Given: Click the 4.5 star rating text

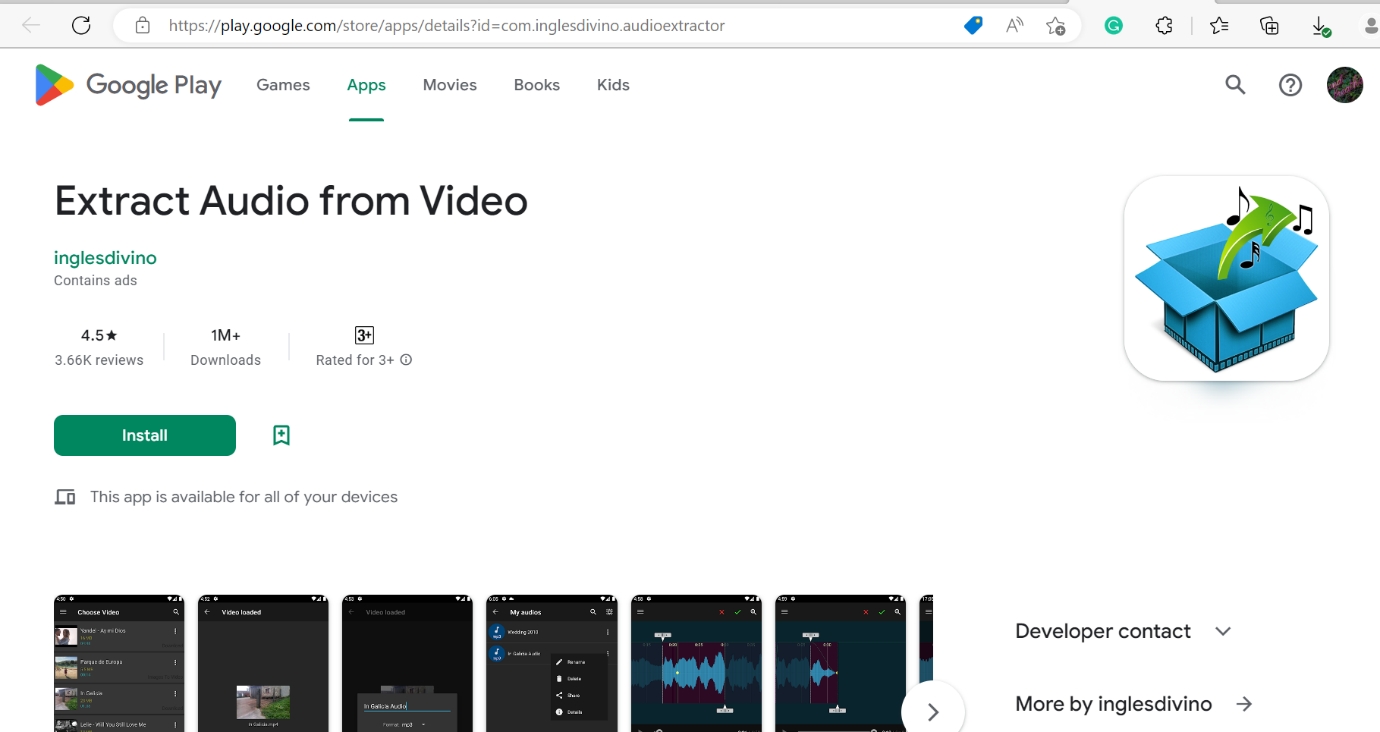Looking at the screenshot, I should (x=99, y=335).
